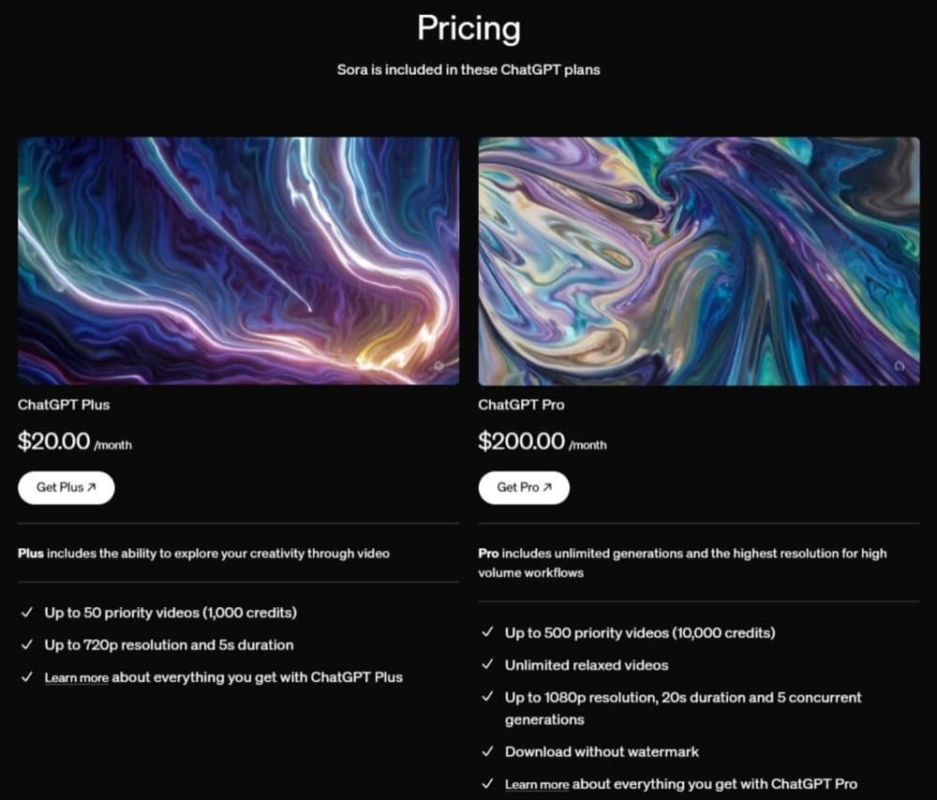937x800 pixels.
Task: Click the ChatGPT Plus plan title
Action: click(64, 406)
